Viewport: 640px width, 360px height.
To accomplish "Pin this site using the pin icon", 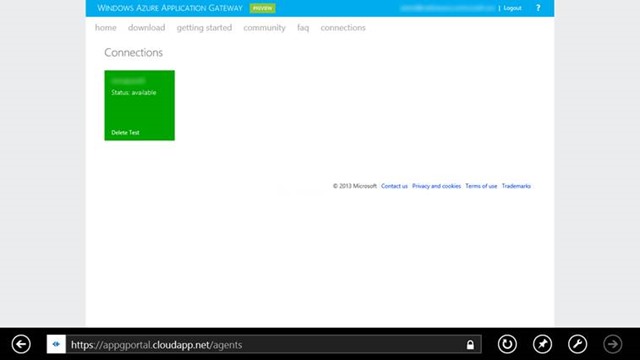I will 542,344.
